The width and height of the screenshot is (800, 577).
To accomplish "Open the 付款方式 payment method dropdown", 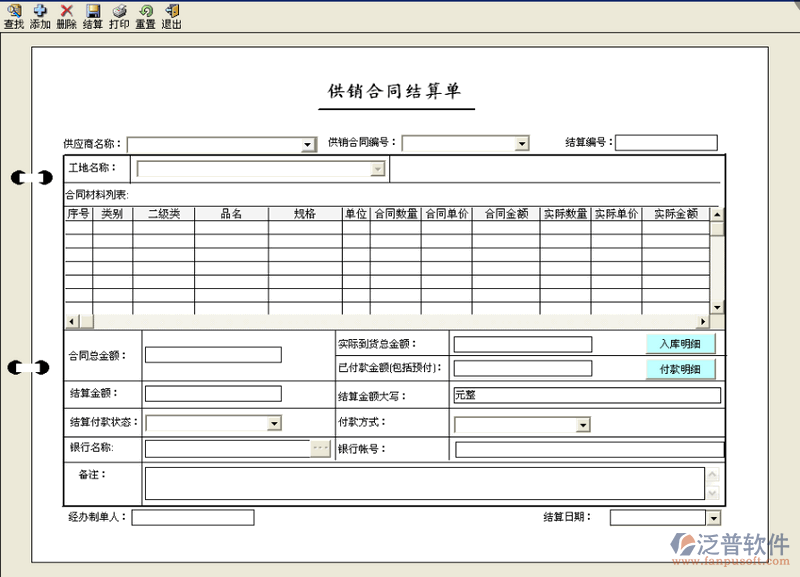I will [584, 423].
